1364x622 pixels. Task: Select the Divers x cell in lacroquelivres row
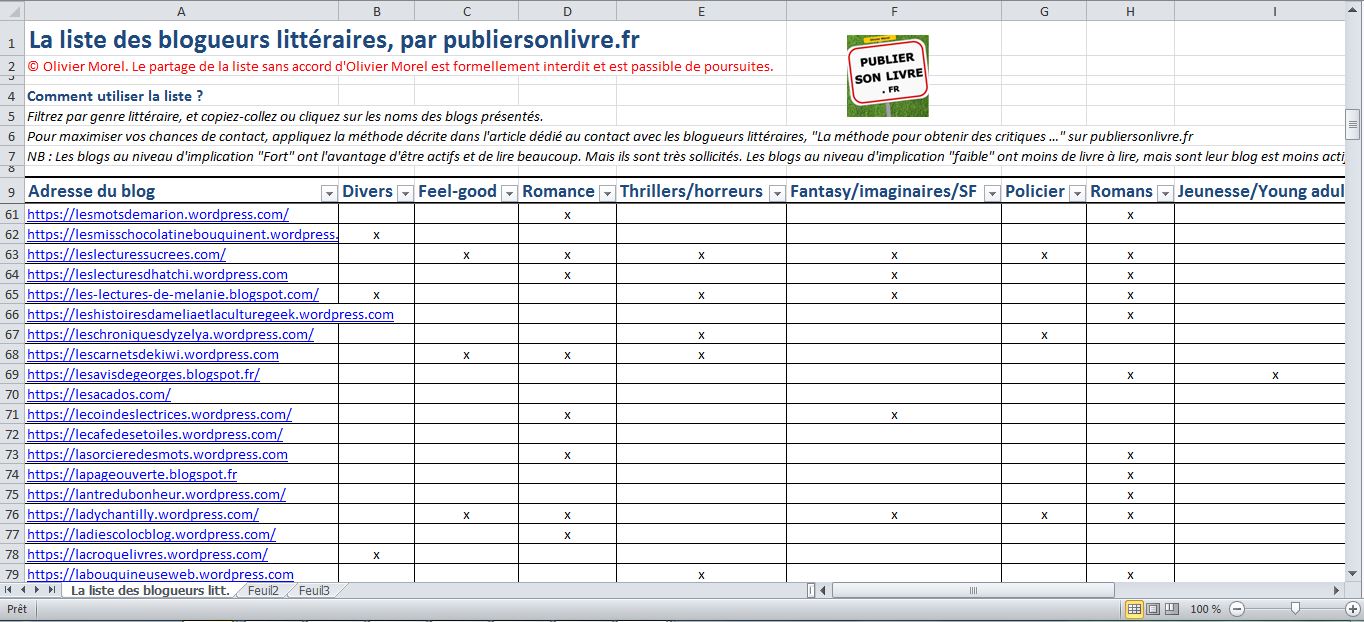pos(376,554)
